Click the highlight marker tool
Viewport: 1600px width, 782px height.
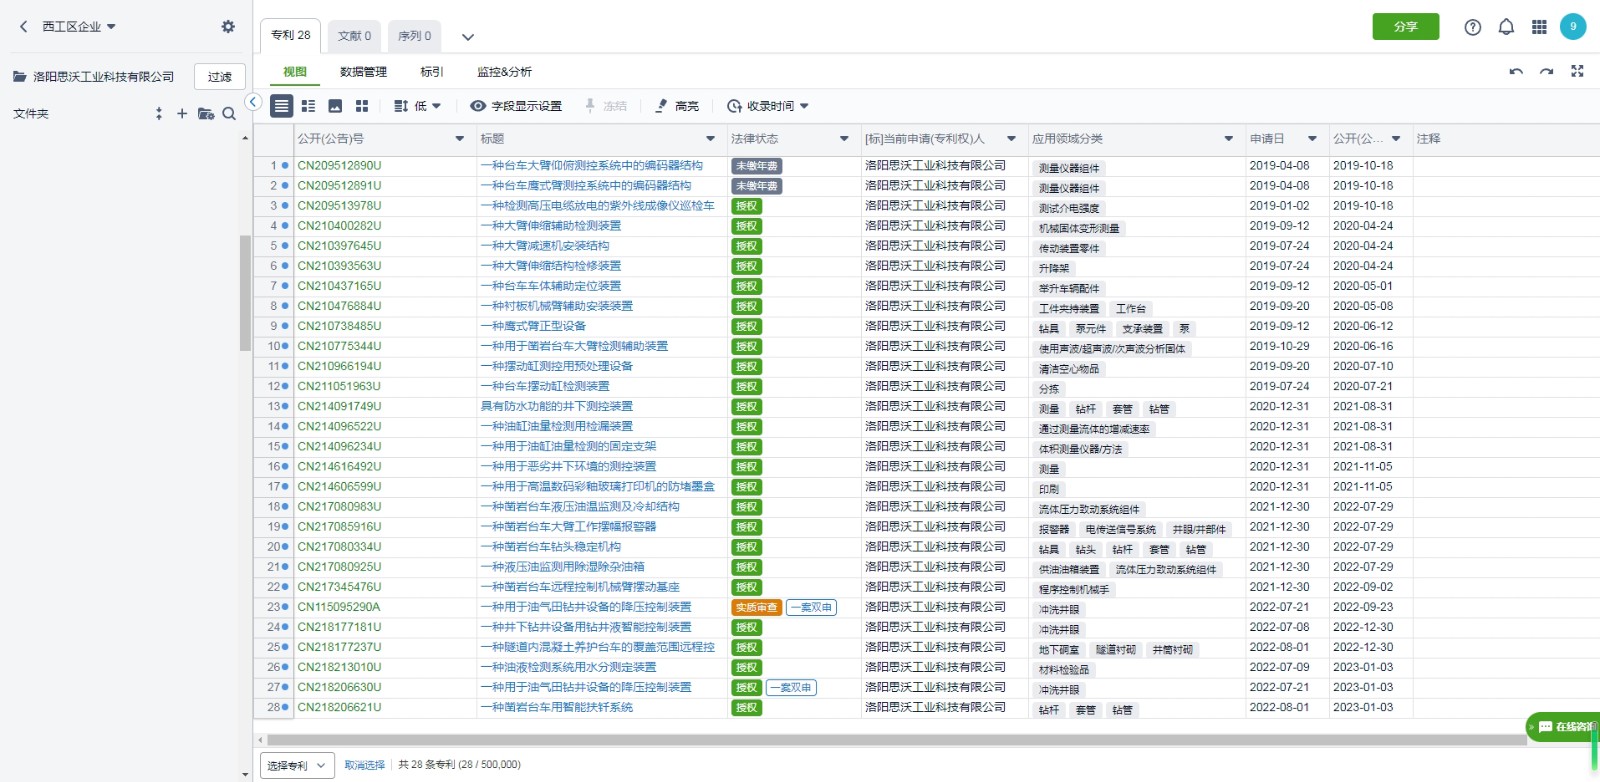click(x=677, y=106)
